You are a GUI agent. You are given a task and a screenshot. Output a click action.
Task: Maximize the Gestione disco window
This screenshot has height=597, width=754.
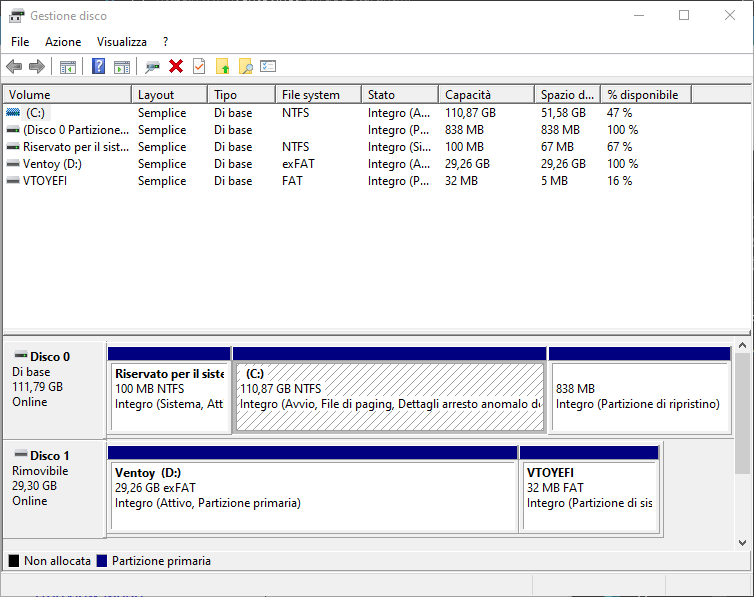[684, 15]
